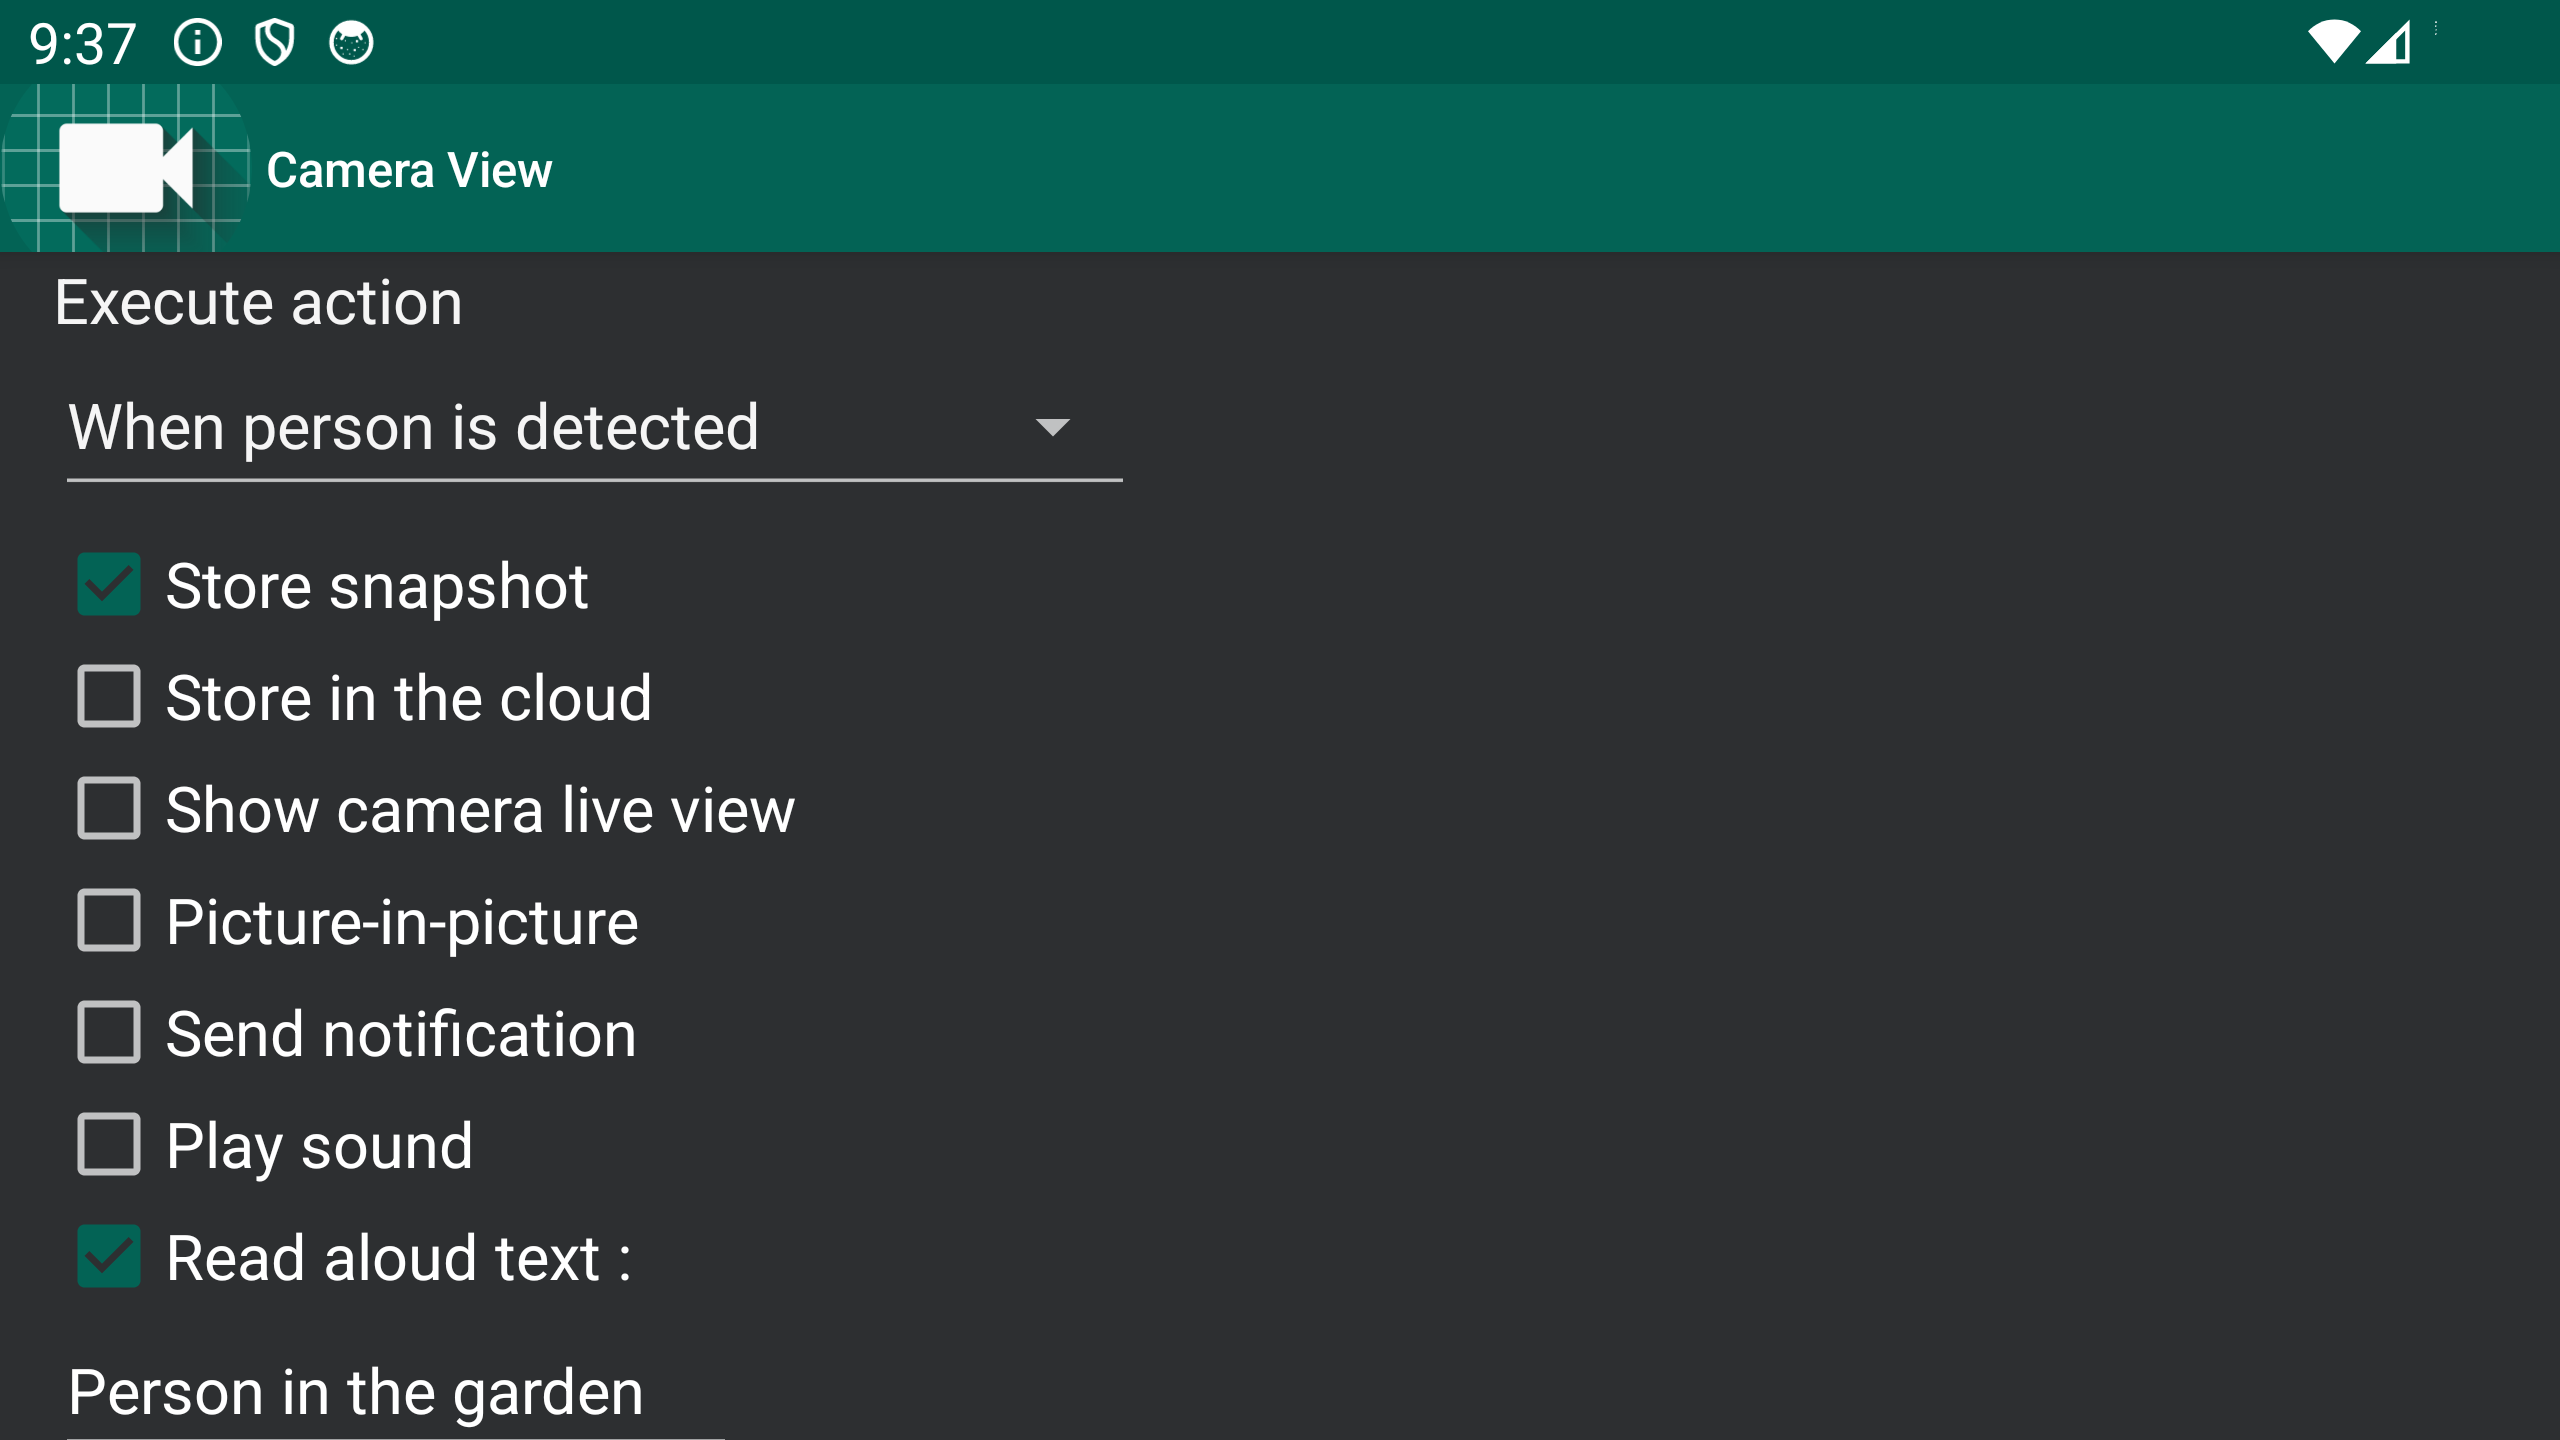Image resolution: width=2560 pixels, height=1440 pixels.
Task: Enable the Picture-in-picture option
Action: click(x=109, y=921)
